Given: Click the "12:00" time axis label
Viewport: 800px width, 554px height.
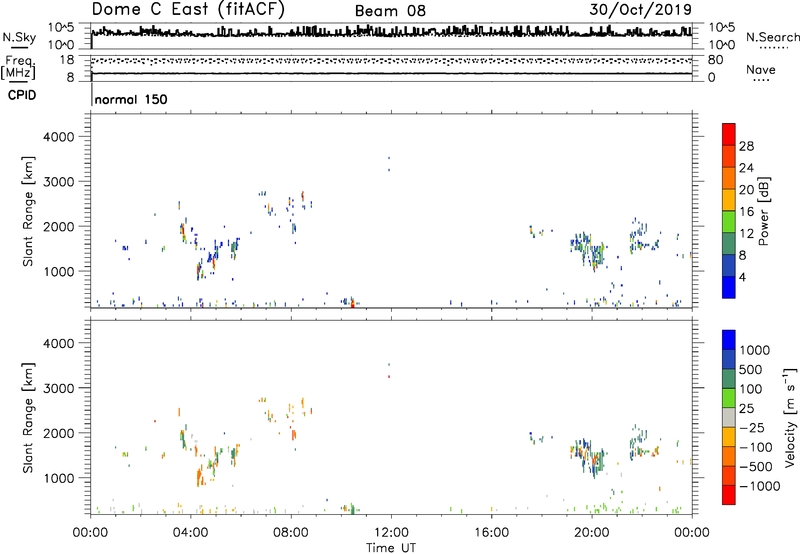Looking at the screenshot, I should point(391,533).
